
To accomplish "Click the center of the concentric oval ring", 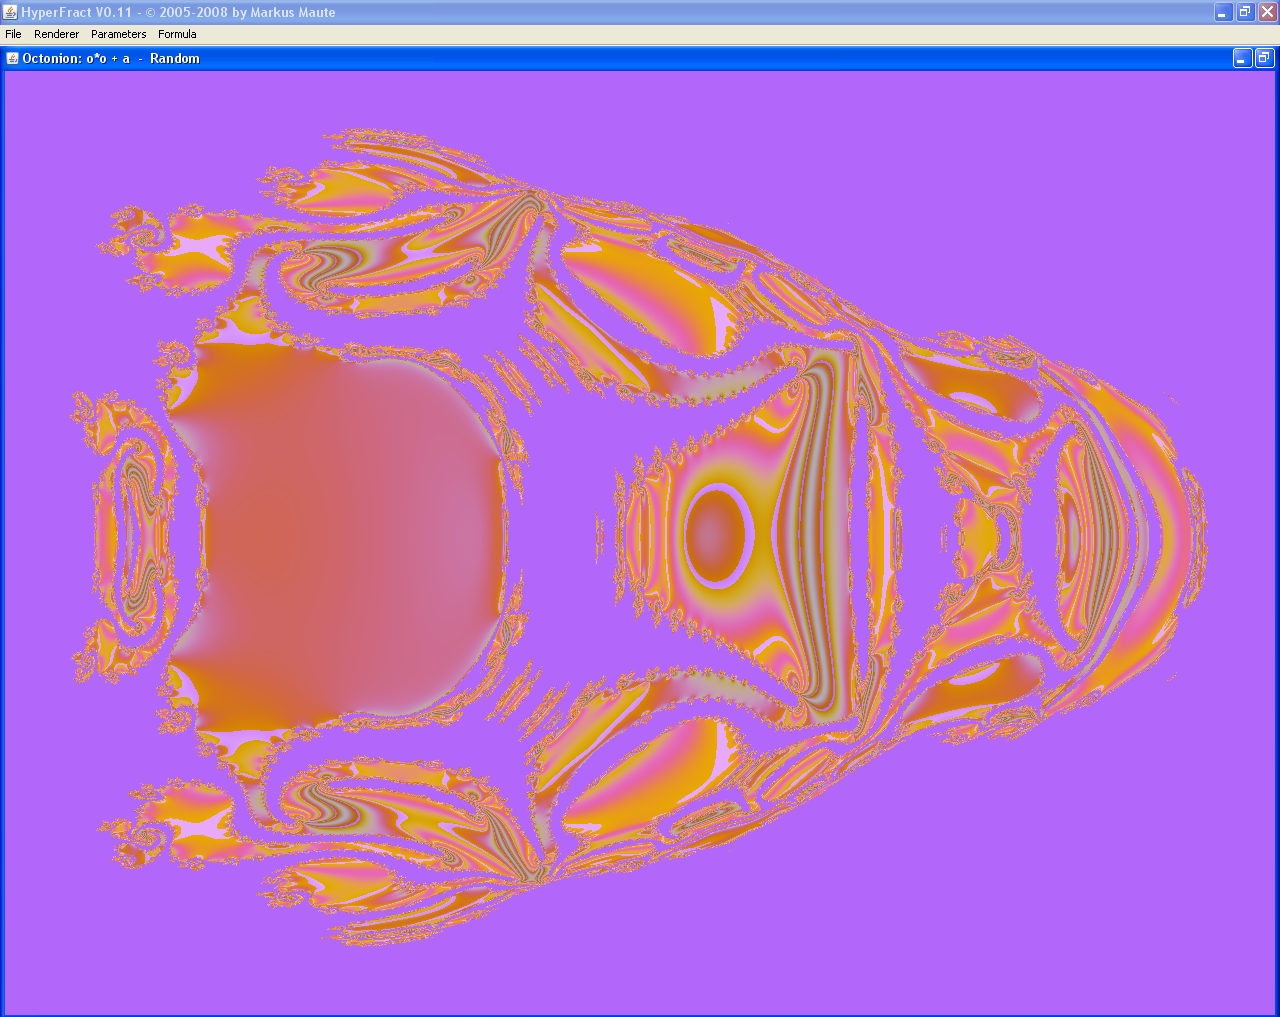I will 717,534.
